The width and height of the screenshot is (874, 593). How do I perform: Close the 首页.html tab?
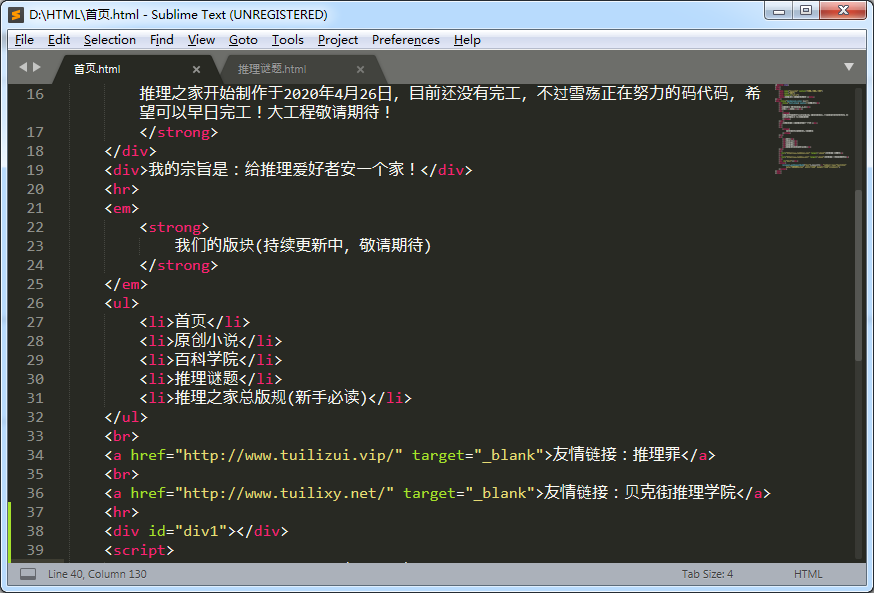pos(196,69)
